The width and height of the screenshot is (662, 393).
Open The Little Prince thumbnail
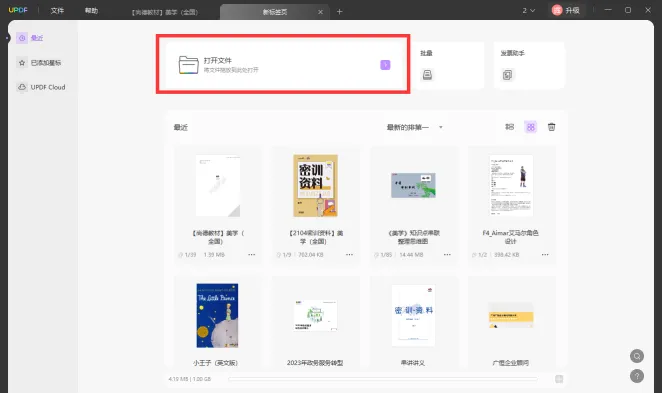[x=217, y=315]
